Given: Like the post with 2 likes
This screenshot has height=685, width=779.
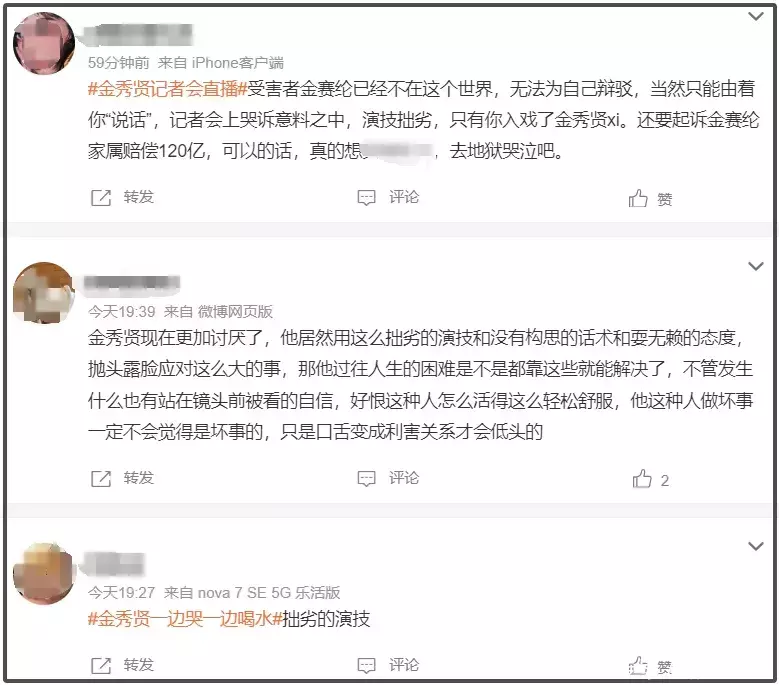Looking at the screenshot, I should click(x=642, y=479).
